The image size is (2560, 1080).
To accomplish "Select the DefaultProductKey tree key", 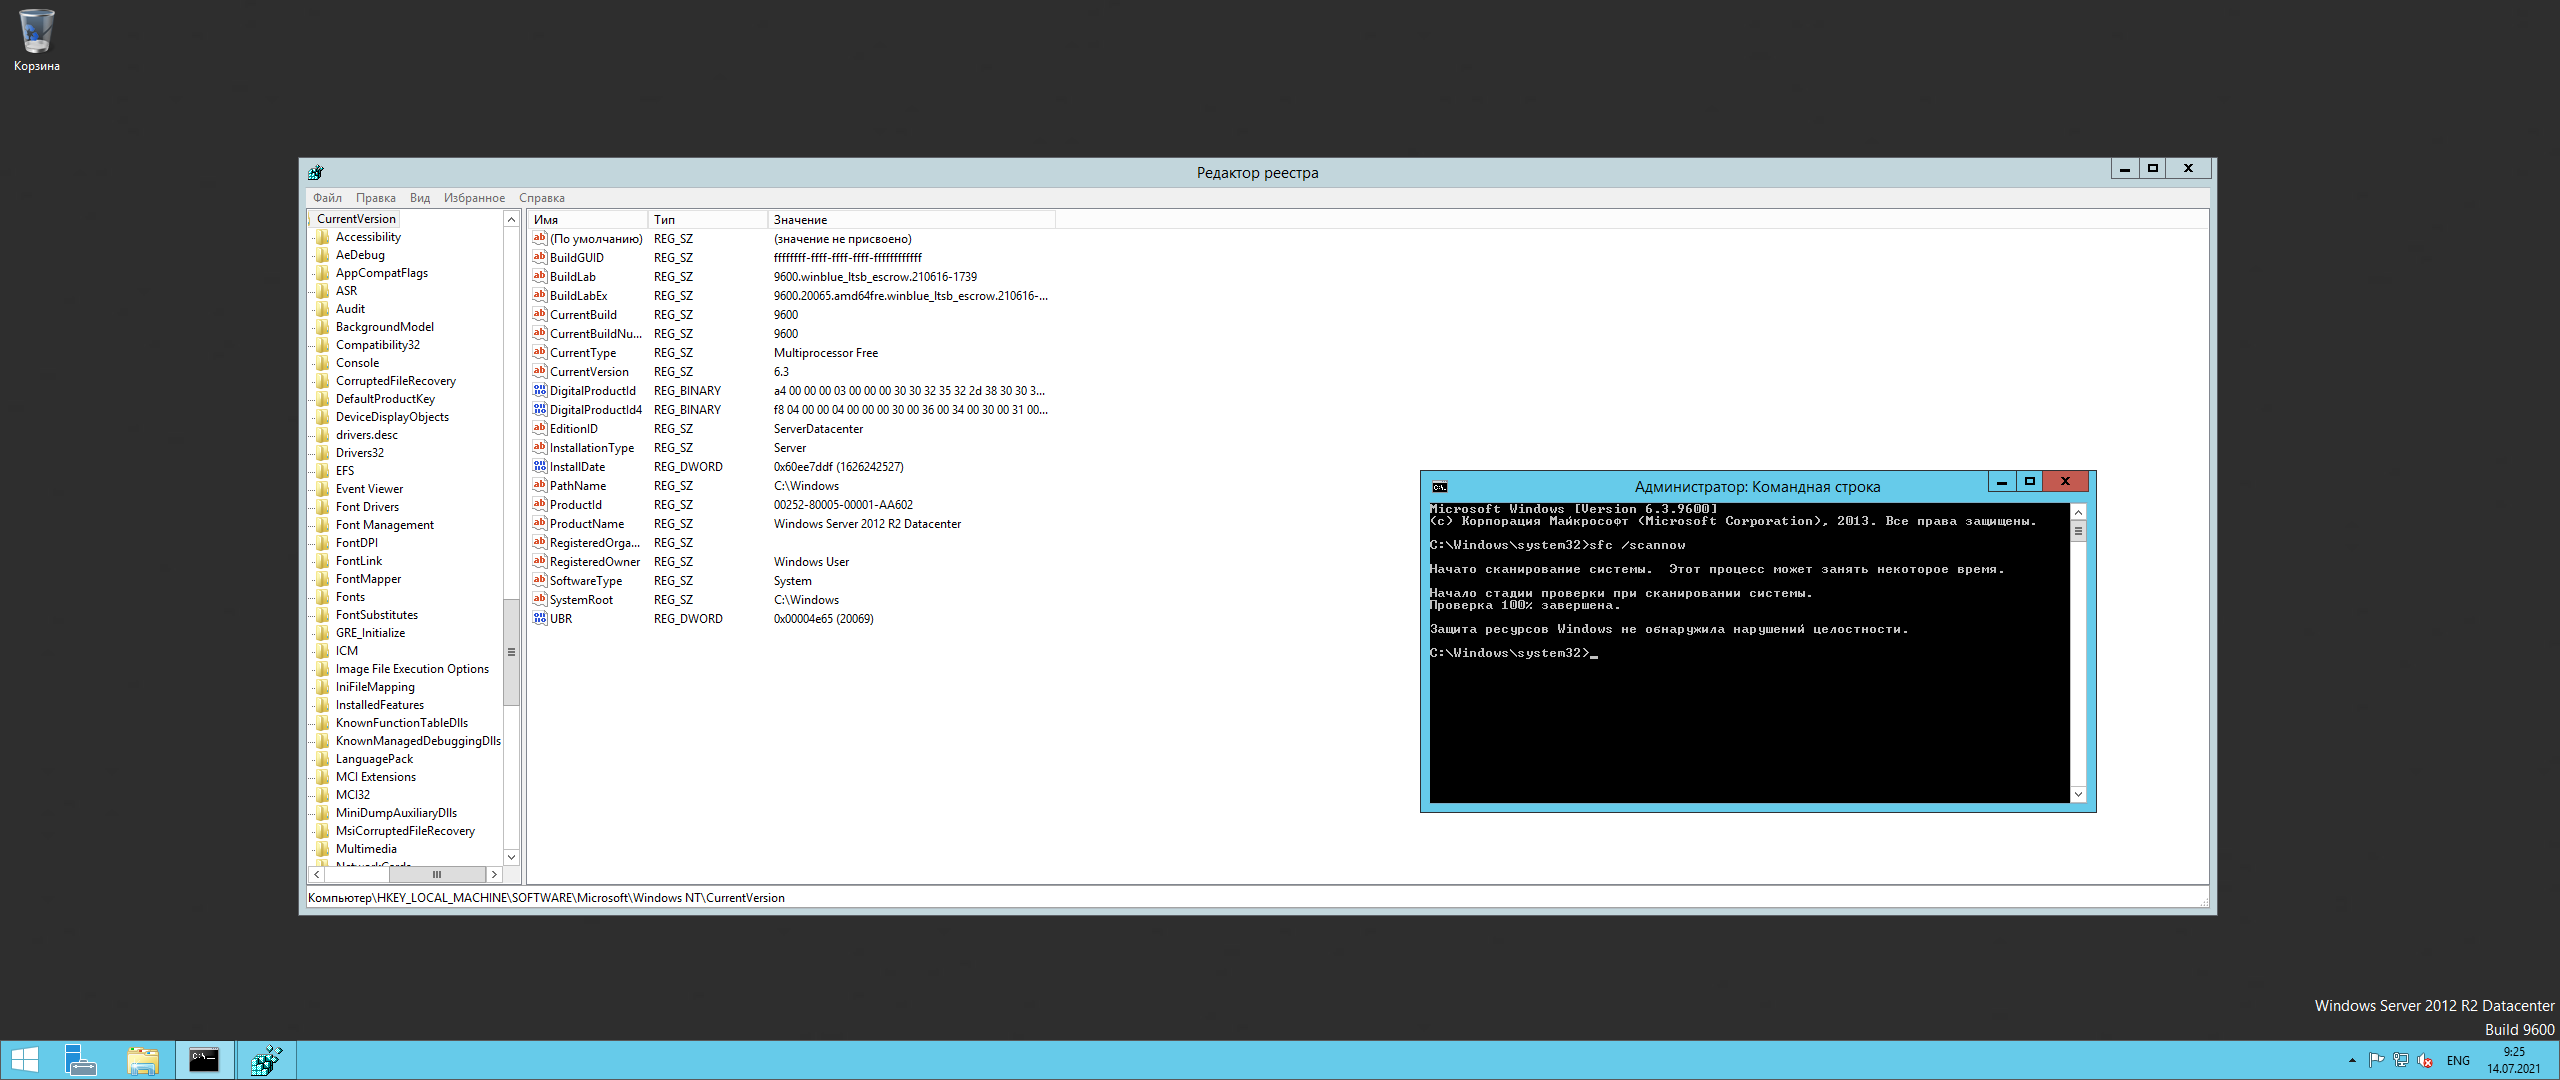I will [385, 399].
